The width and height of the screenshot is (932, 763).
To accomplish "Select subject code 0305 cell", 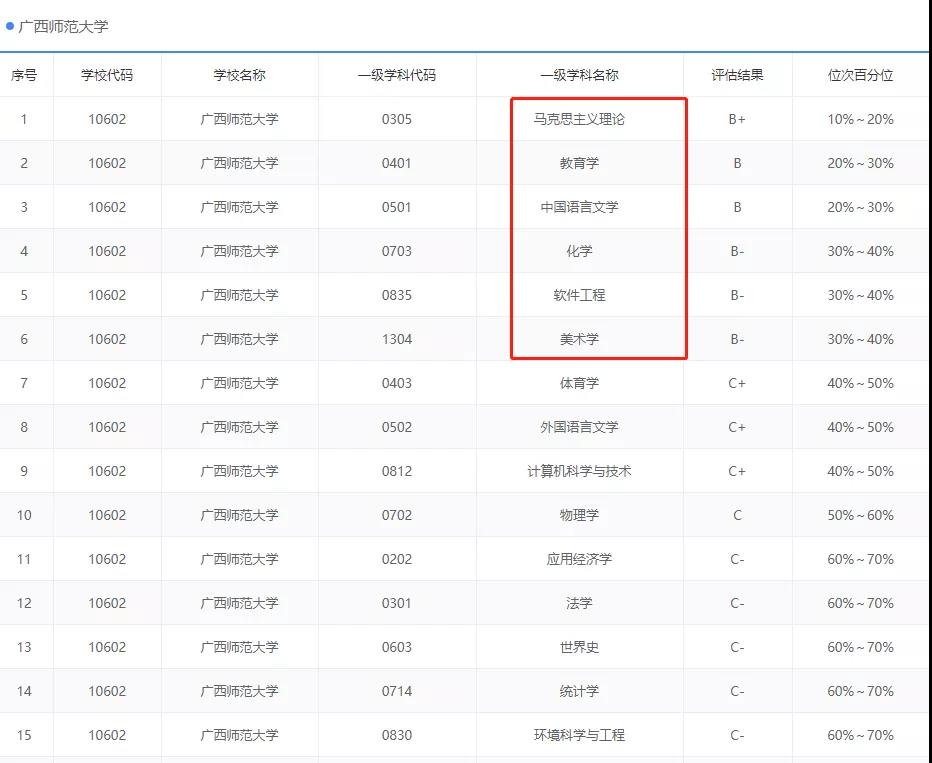I will point(396,119).
